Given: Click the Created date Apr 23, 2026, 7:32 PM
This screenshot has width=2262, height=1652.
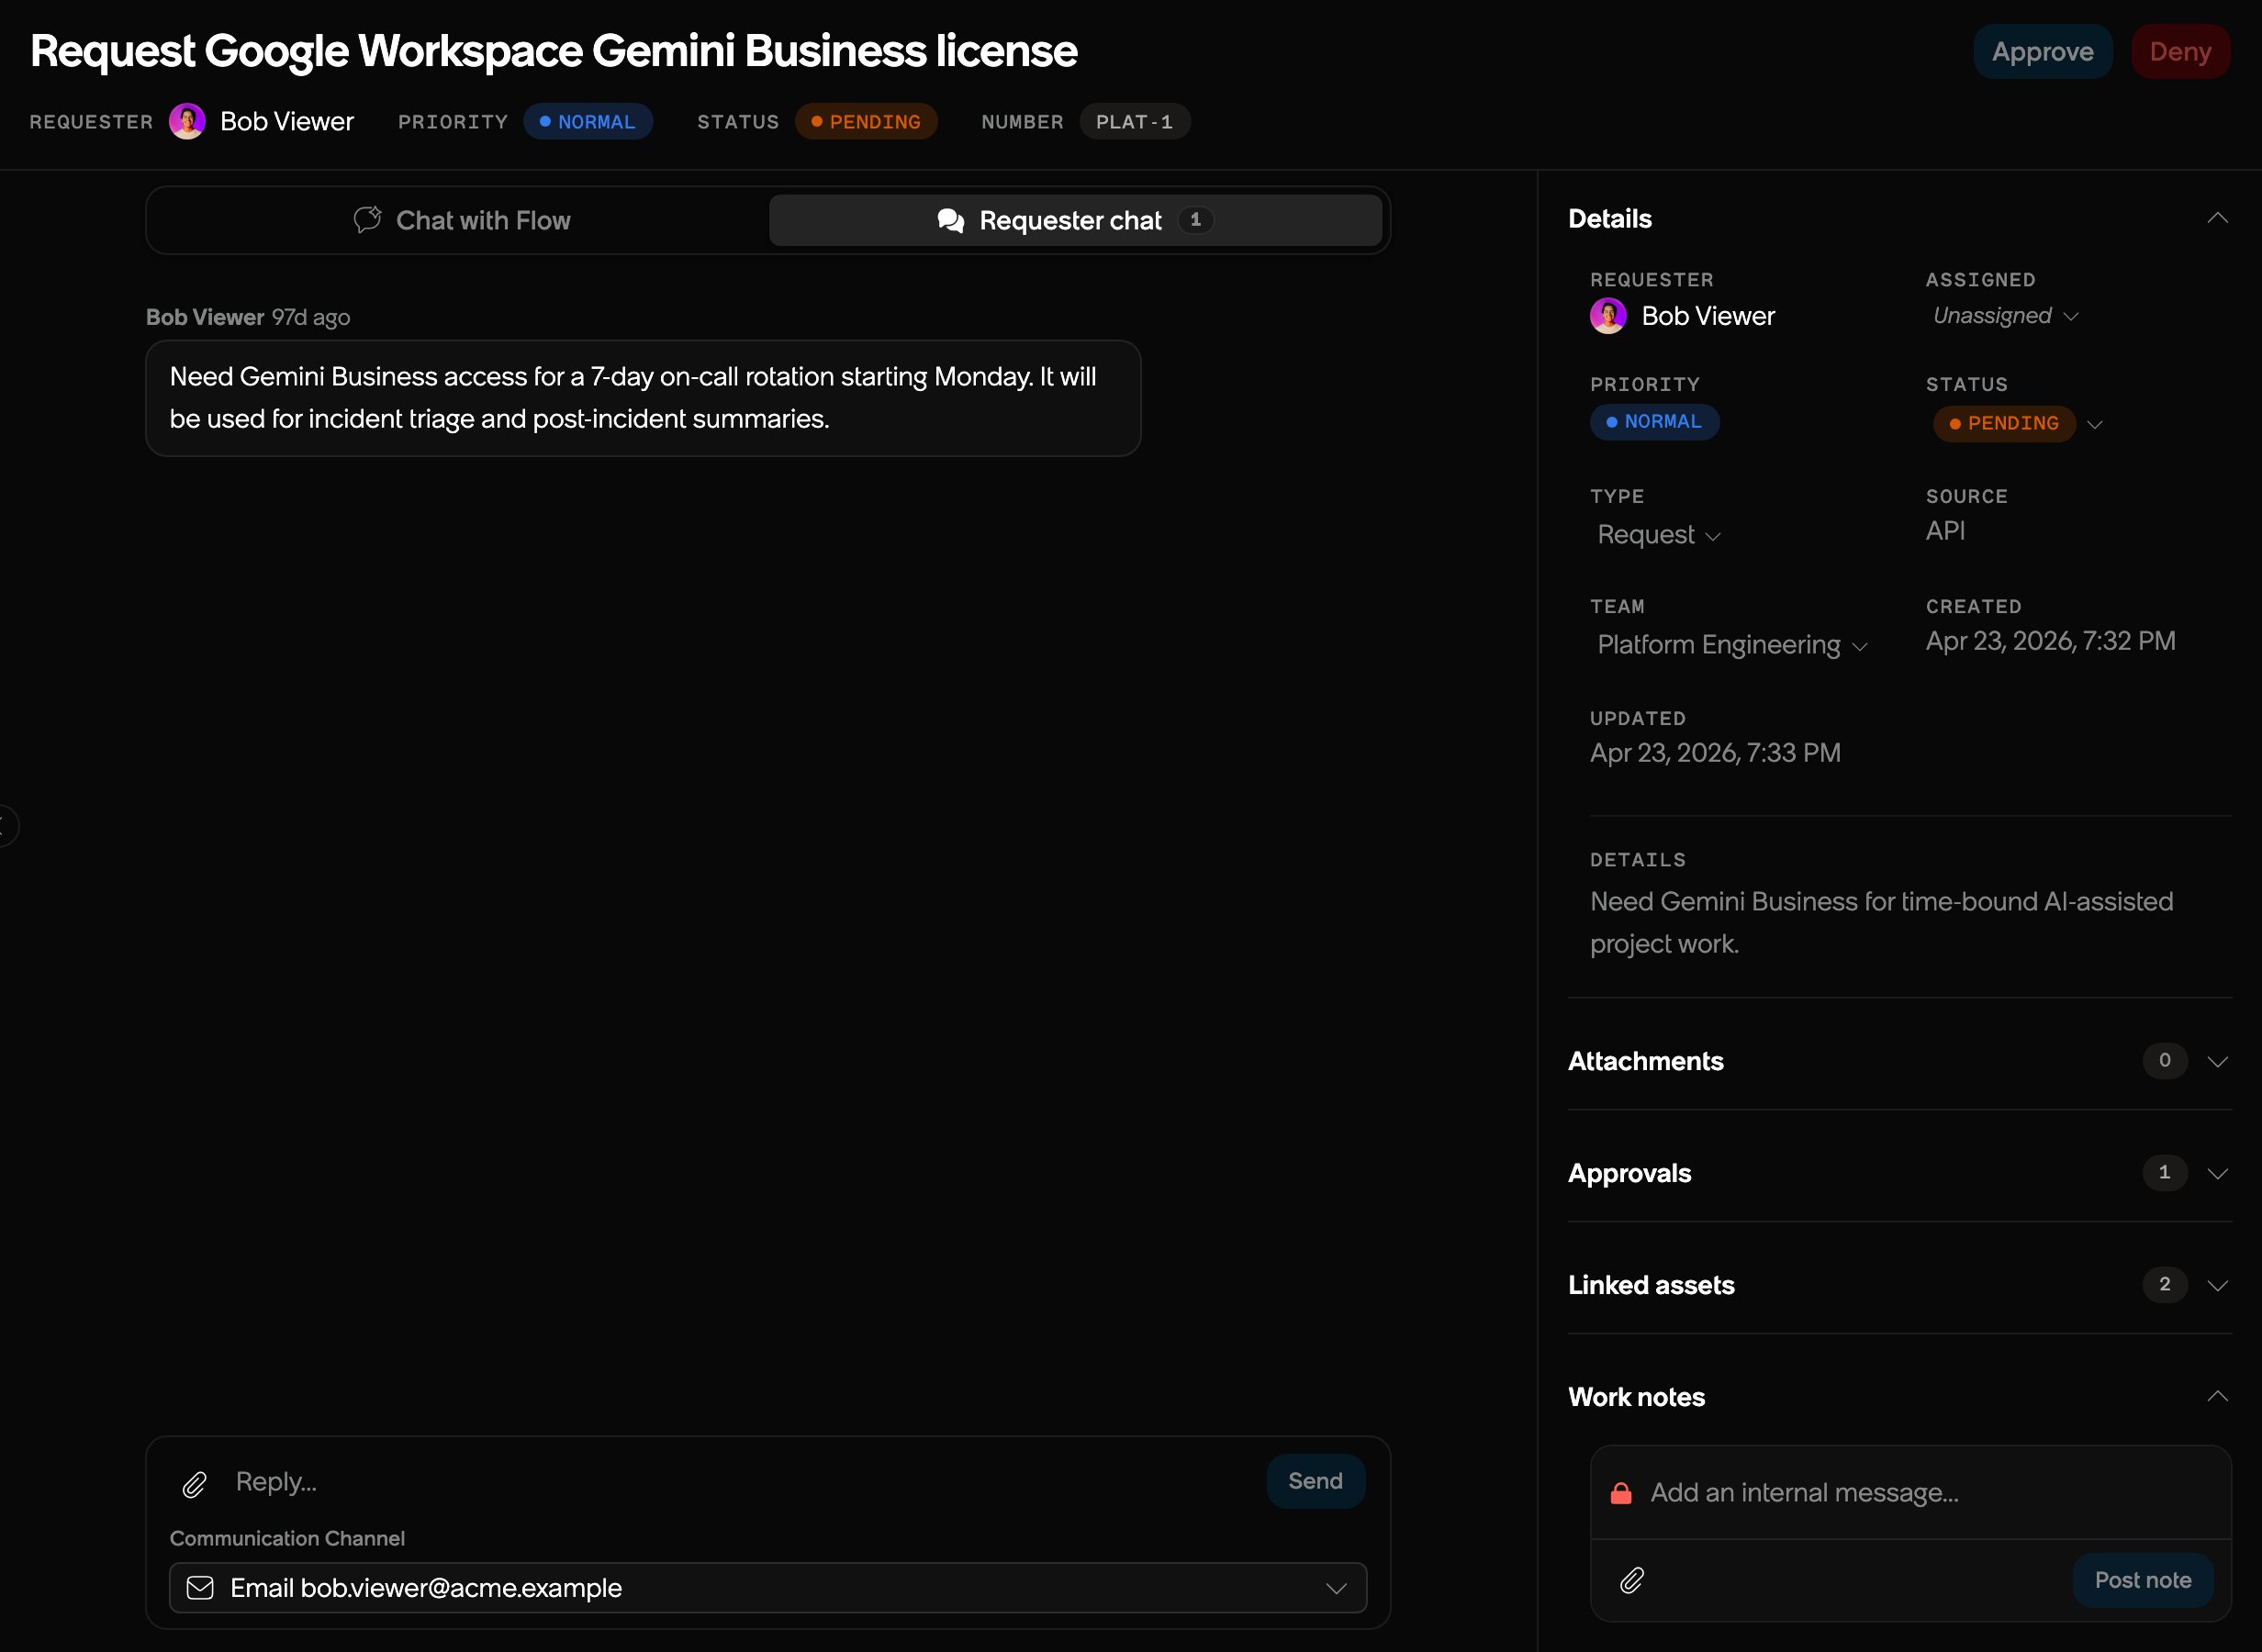Looking at the screenshot, I should (2050, 641).
